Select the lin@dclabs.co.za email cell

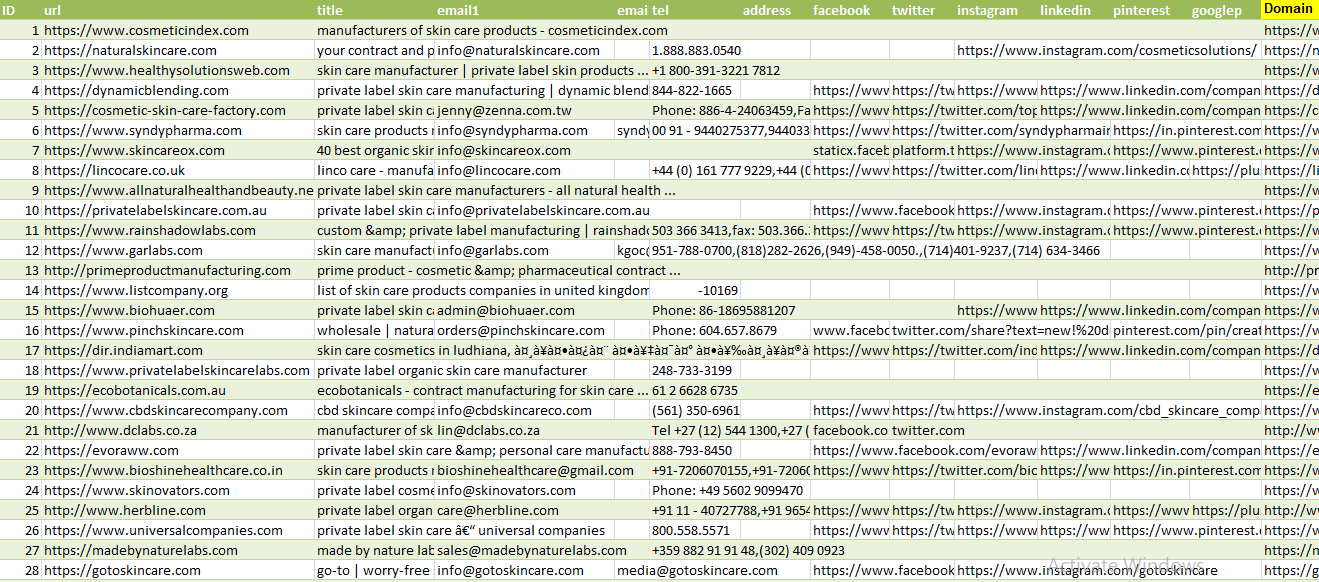(525, 430)
